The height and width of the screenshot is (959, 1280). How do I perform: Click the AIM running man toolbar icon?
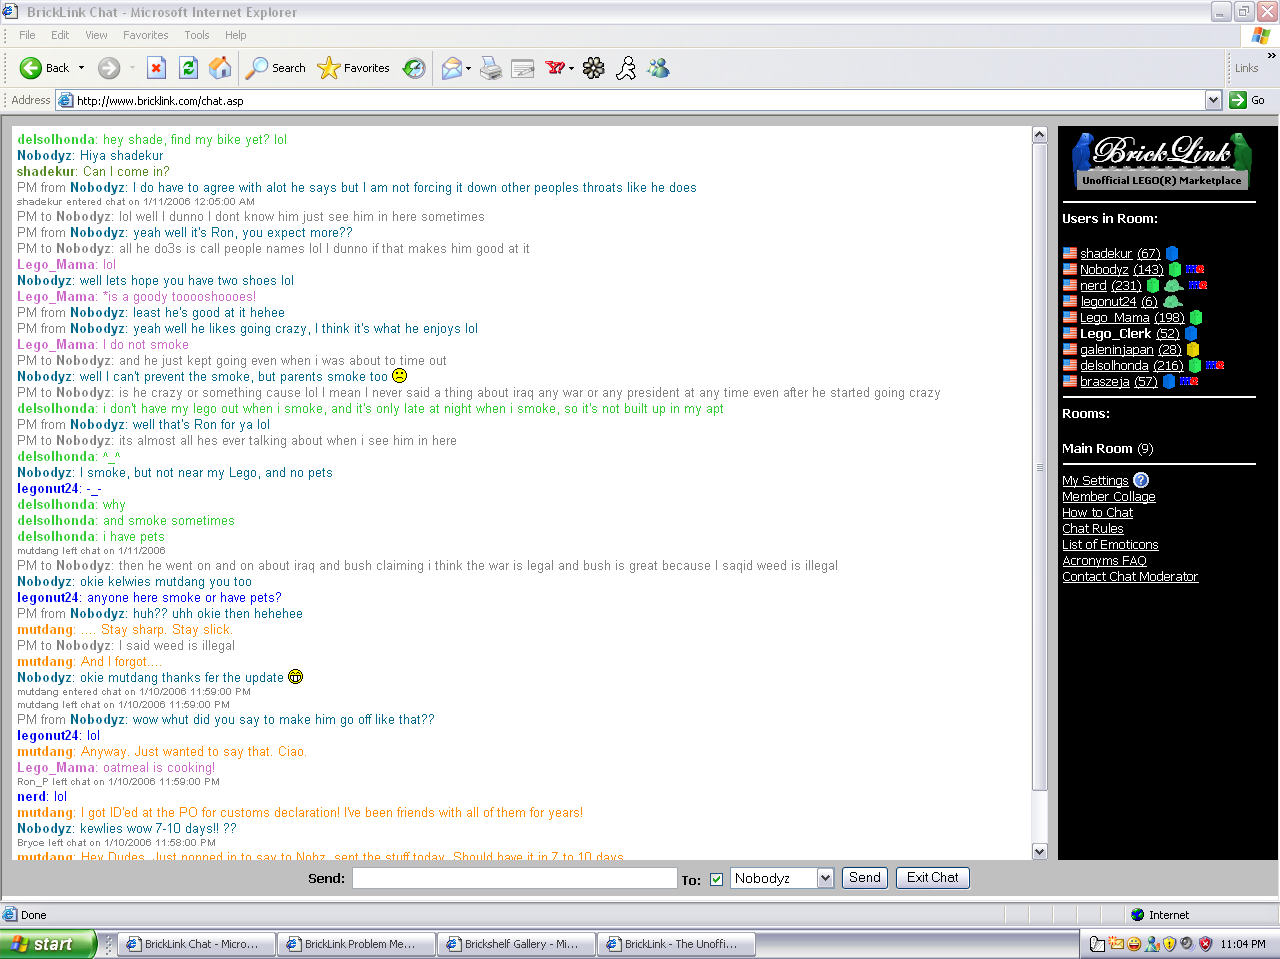(x=626, y=68)
